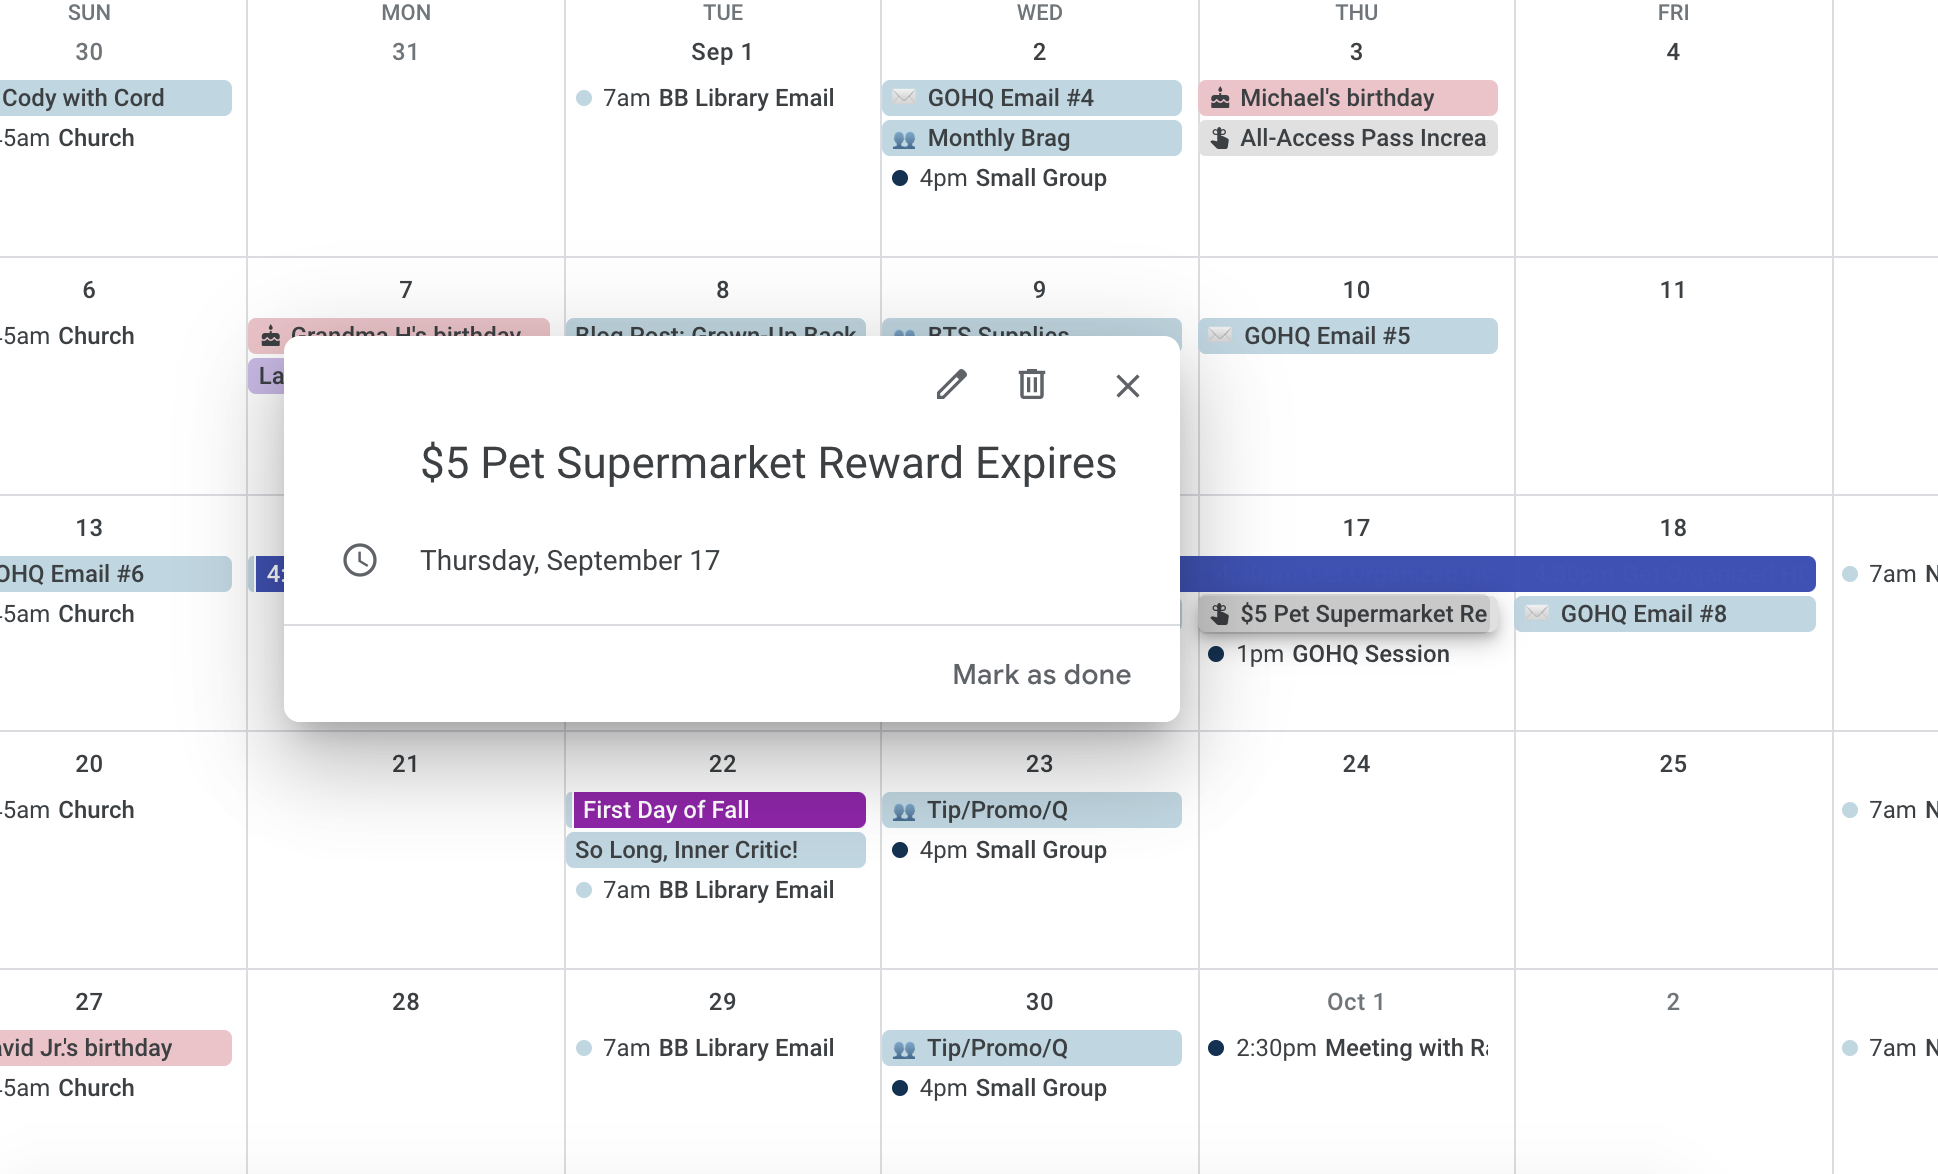Delete reminder using the trash icon
Screen dimensions: 1938x1174
[1032, 385]
